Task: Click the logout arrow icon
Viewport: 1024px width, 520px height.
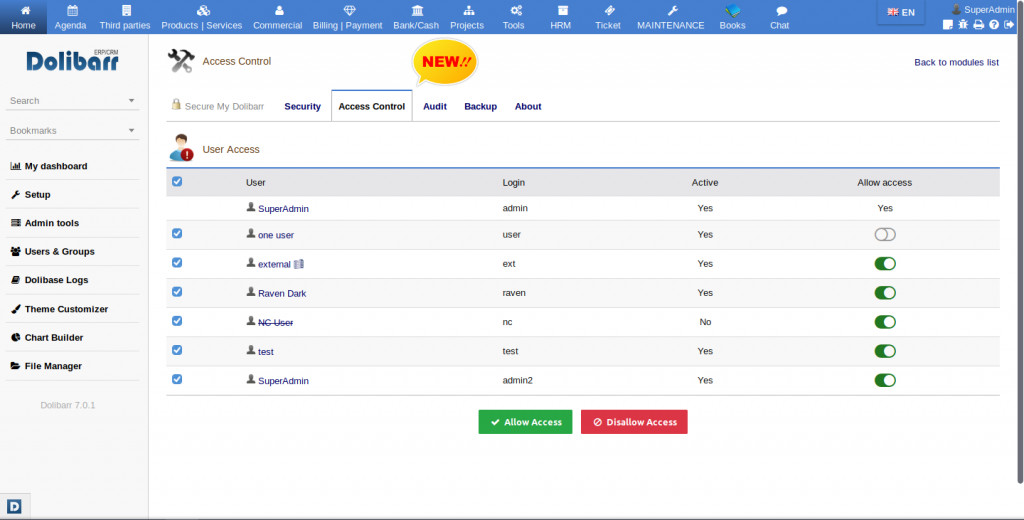Action: [x=1008, y=25]
